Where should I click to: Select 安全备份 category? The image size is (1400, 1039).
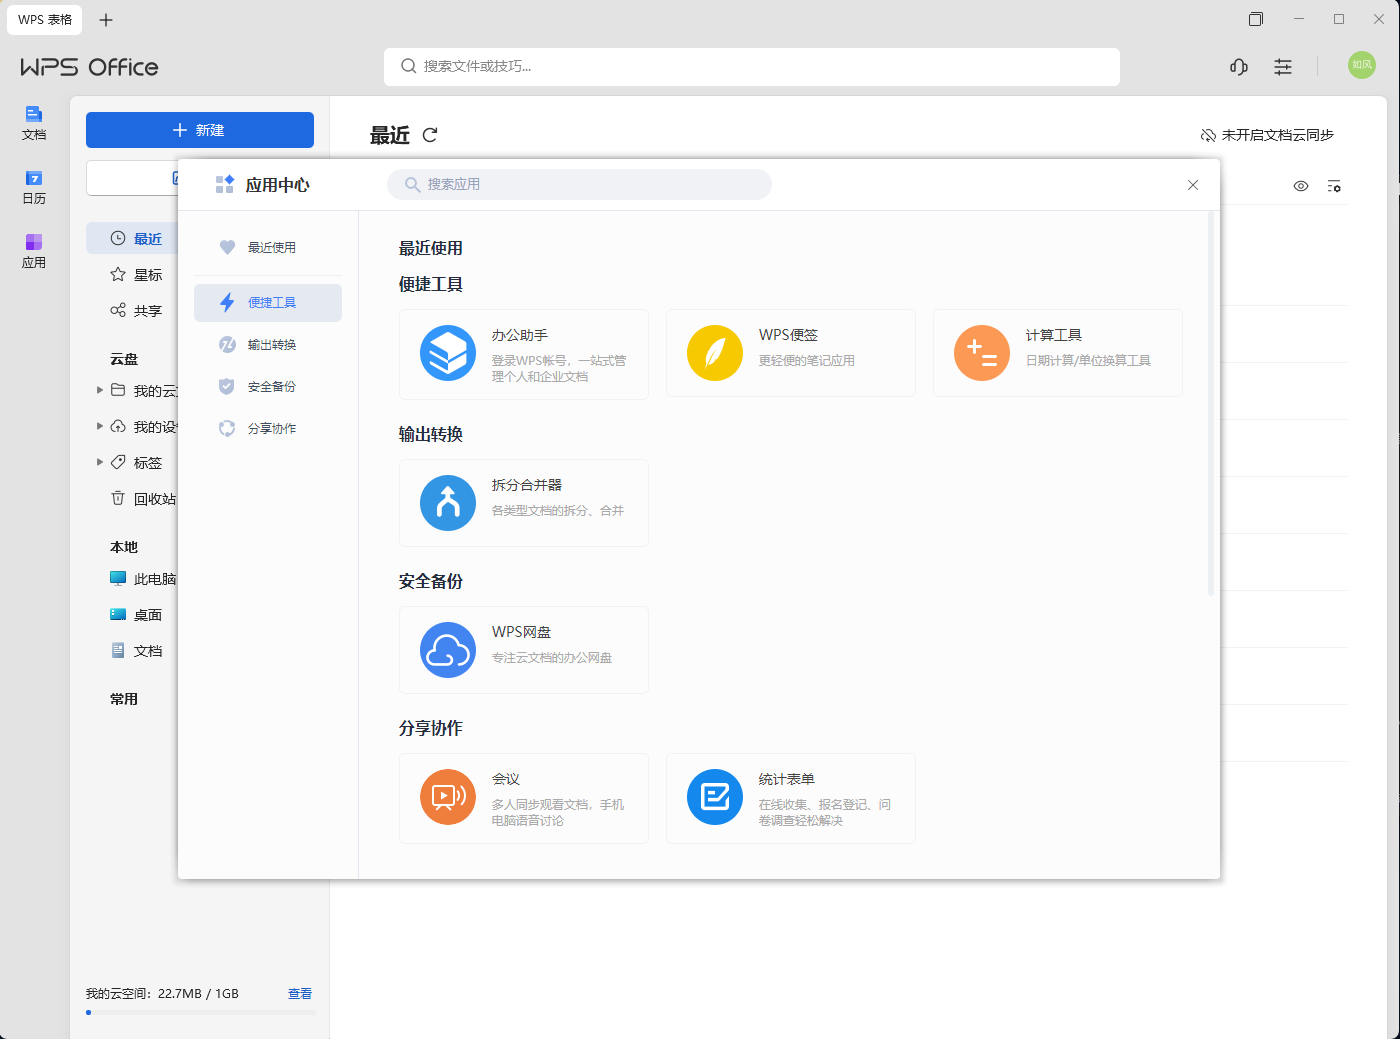click(x=268, y=386)
